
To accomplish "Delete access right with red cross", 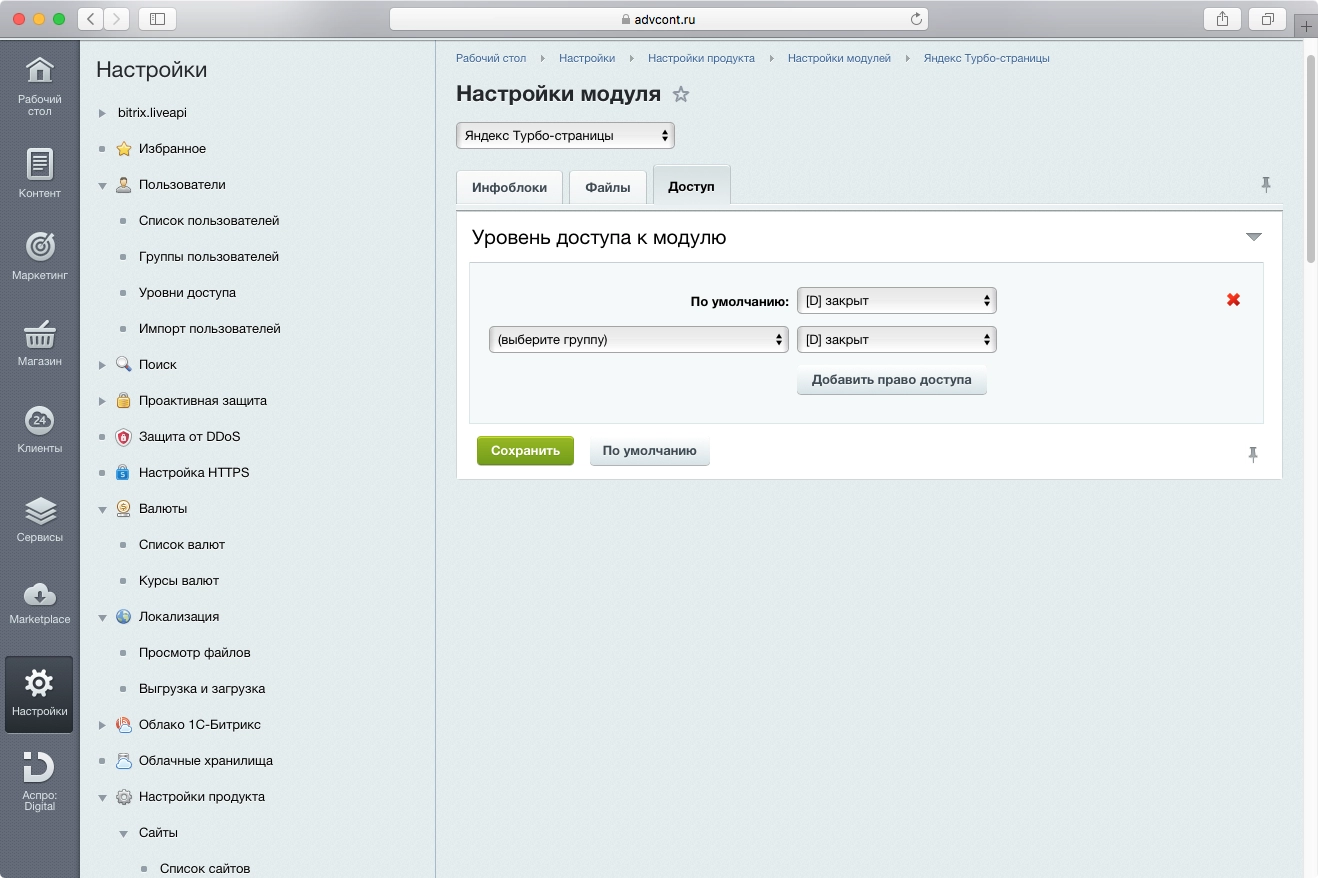I will pos(1233,299).
